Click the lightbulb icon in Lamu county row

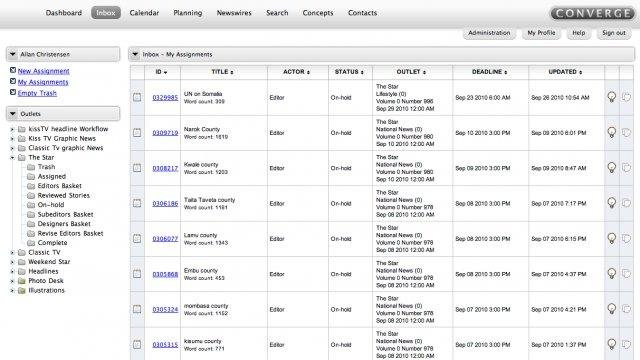[611, 238]
